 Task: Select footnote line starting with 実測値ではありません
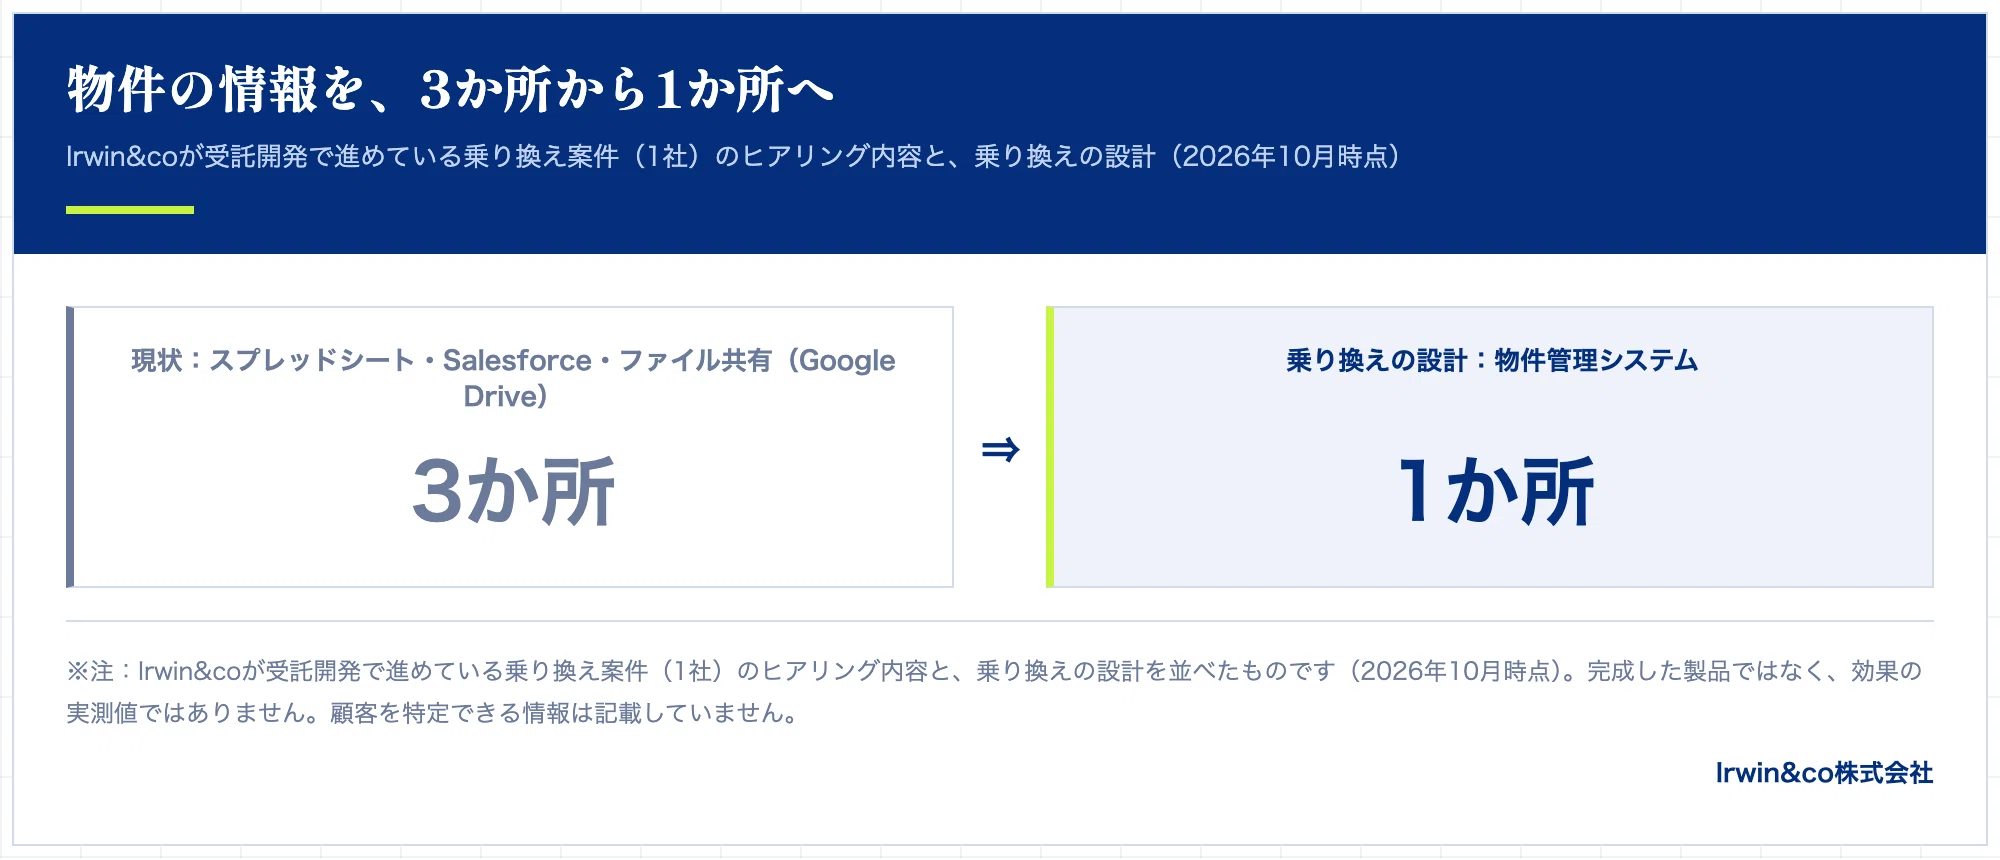pyautogui.click(x=432, y=713)
